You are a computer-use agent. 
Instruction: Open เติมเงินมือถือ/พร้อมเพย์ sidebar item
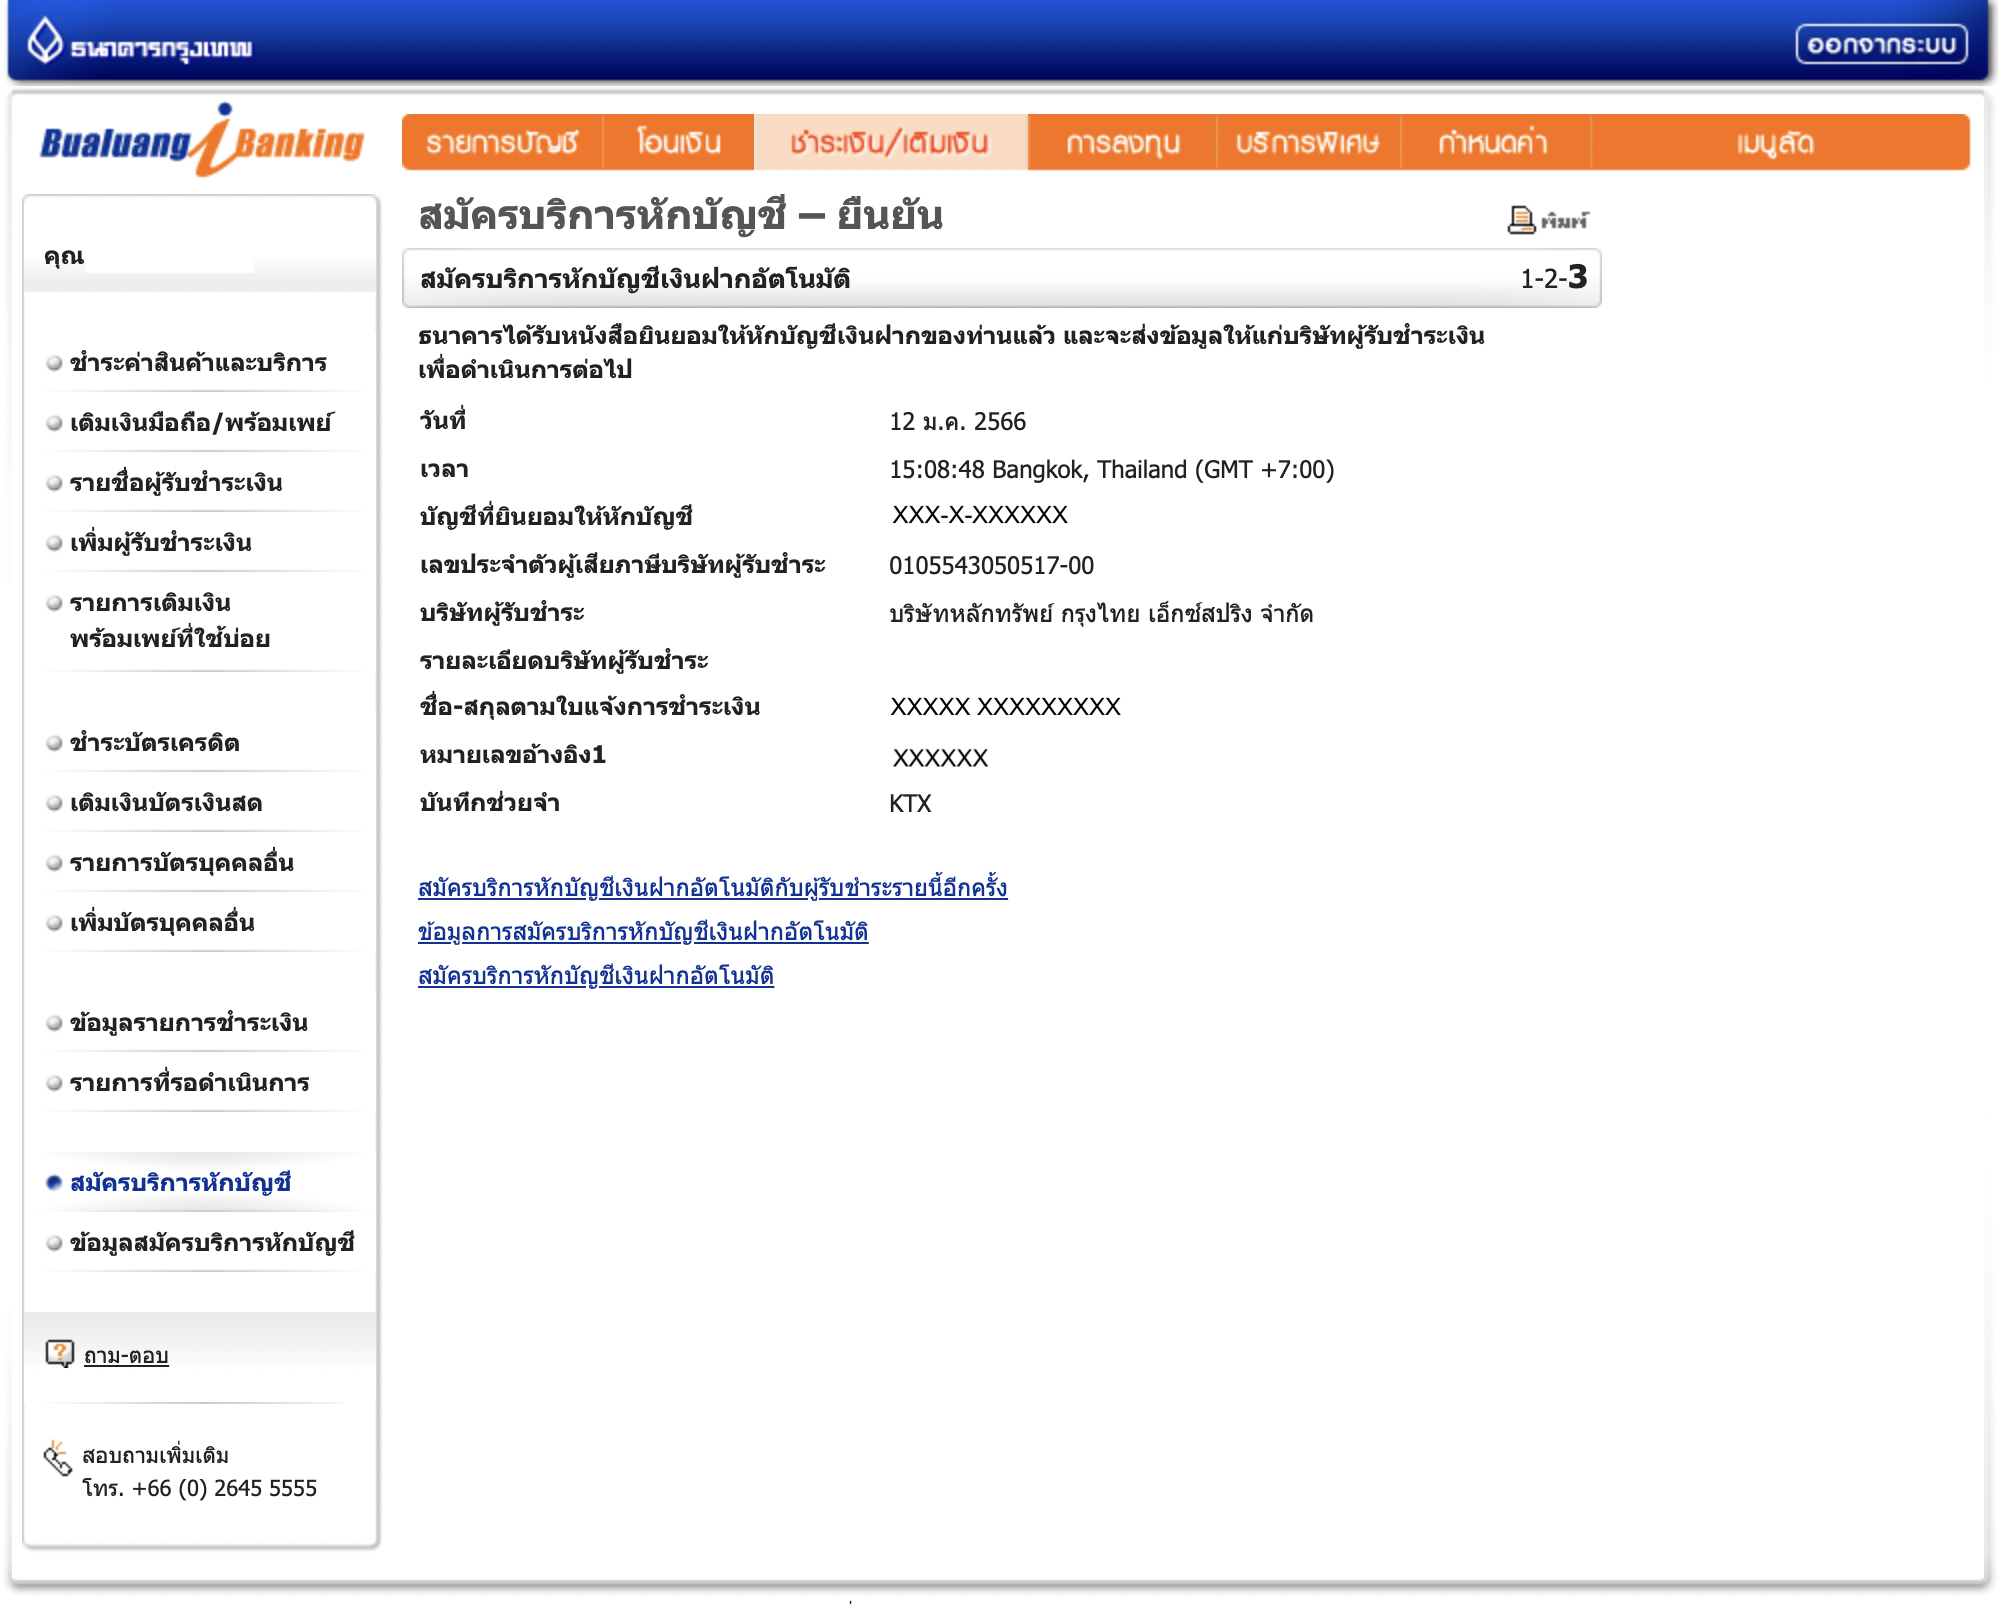click(200, 423)
